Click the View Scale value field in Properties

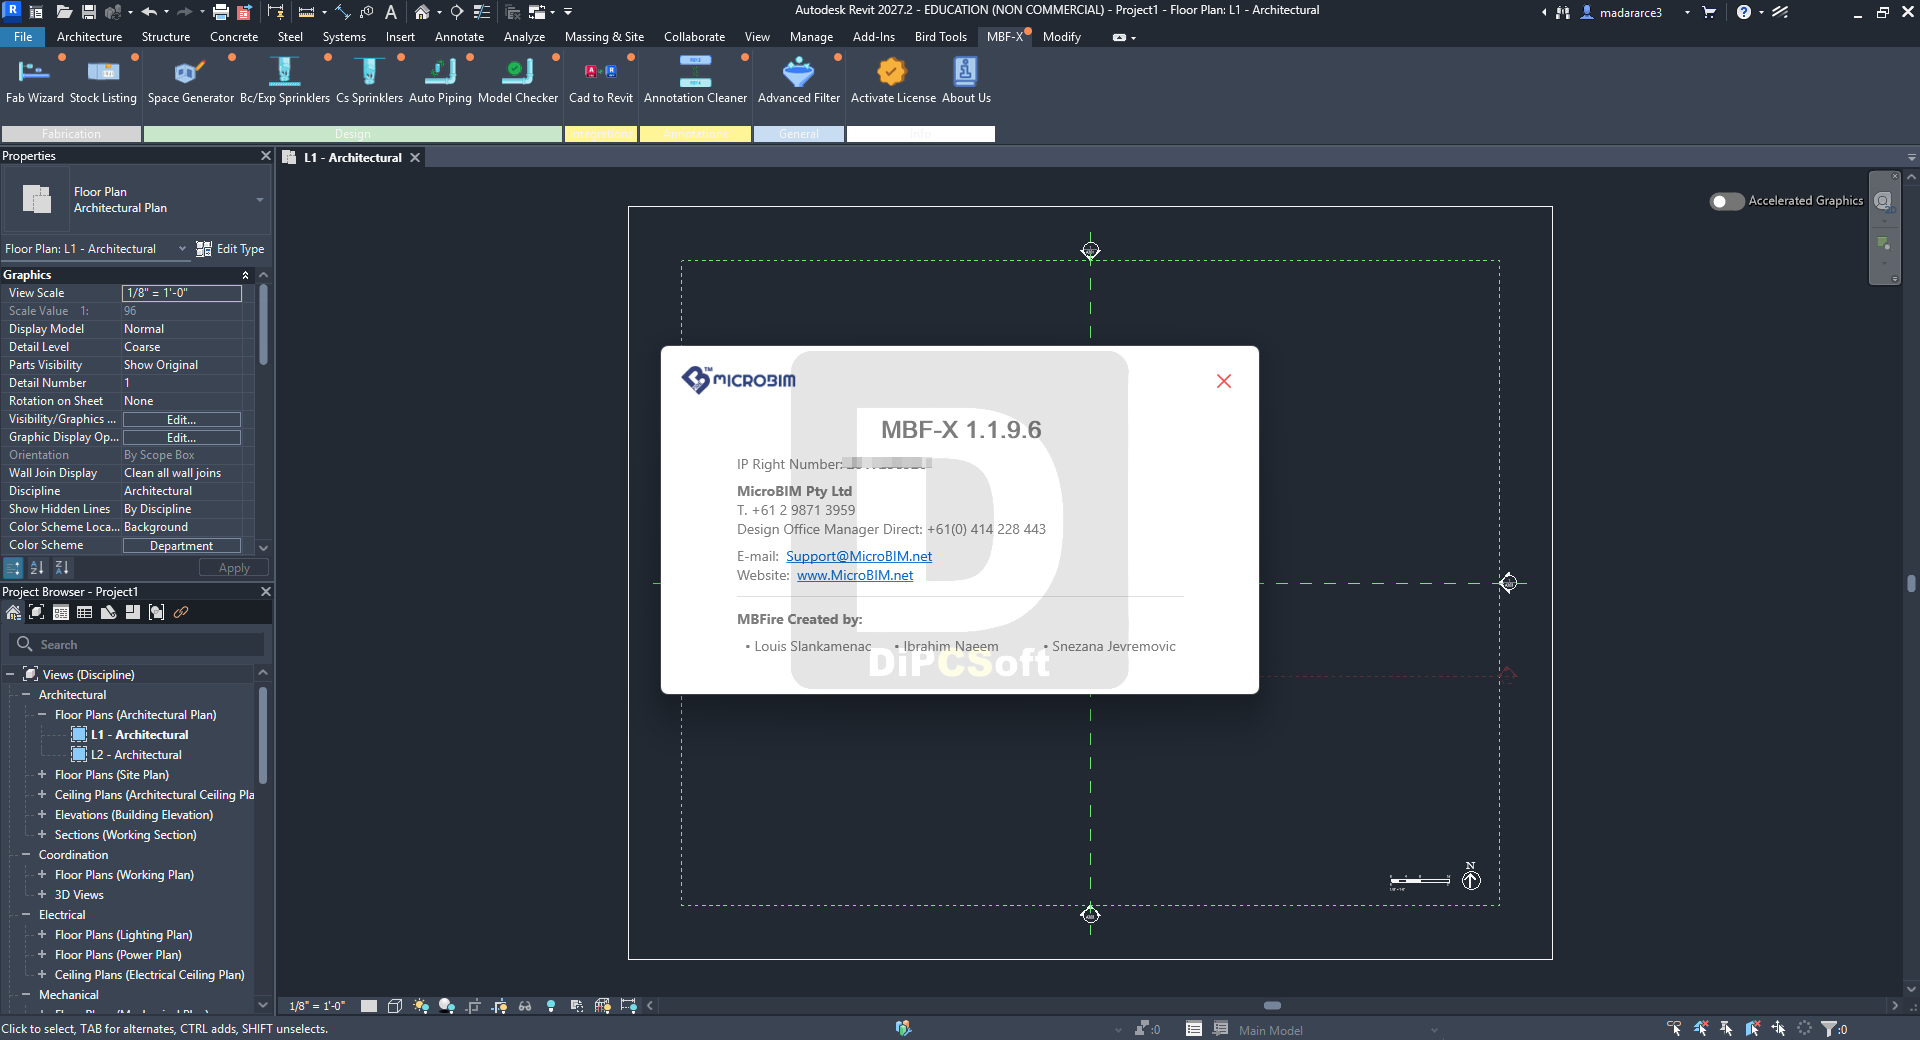[x=182, y=293]
